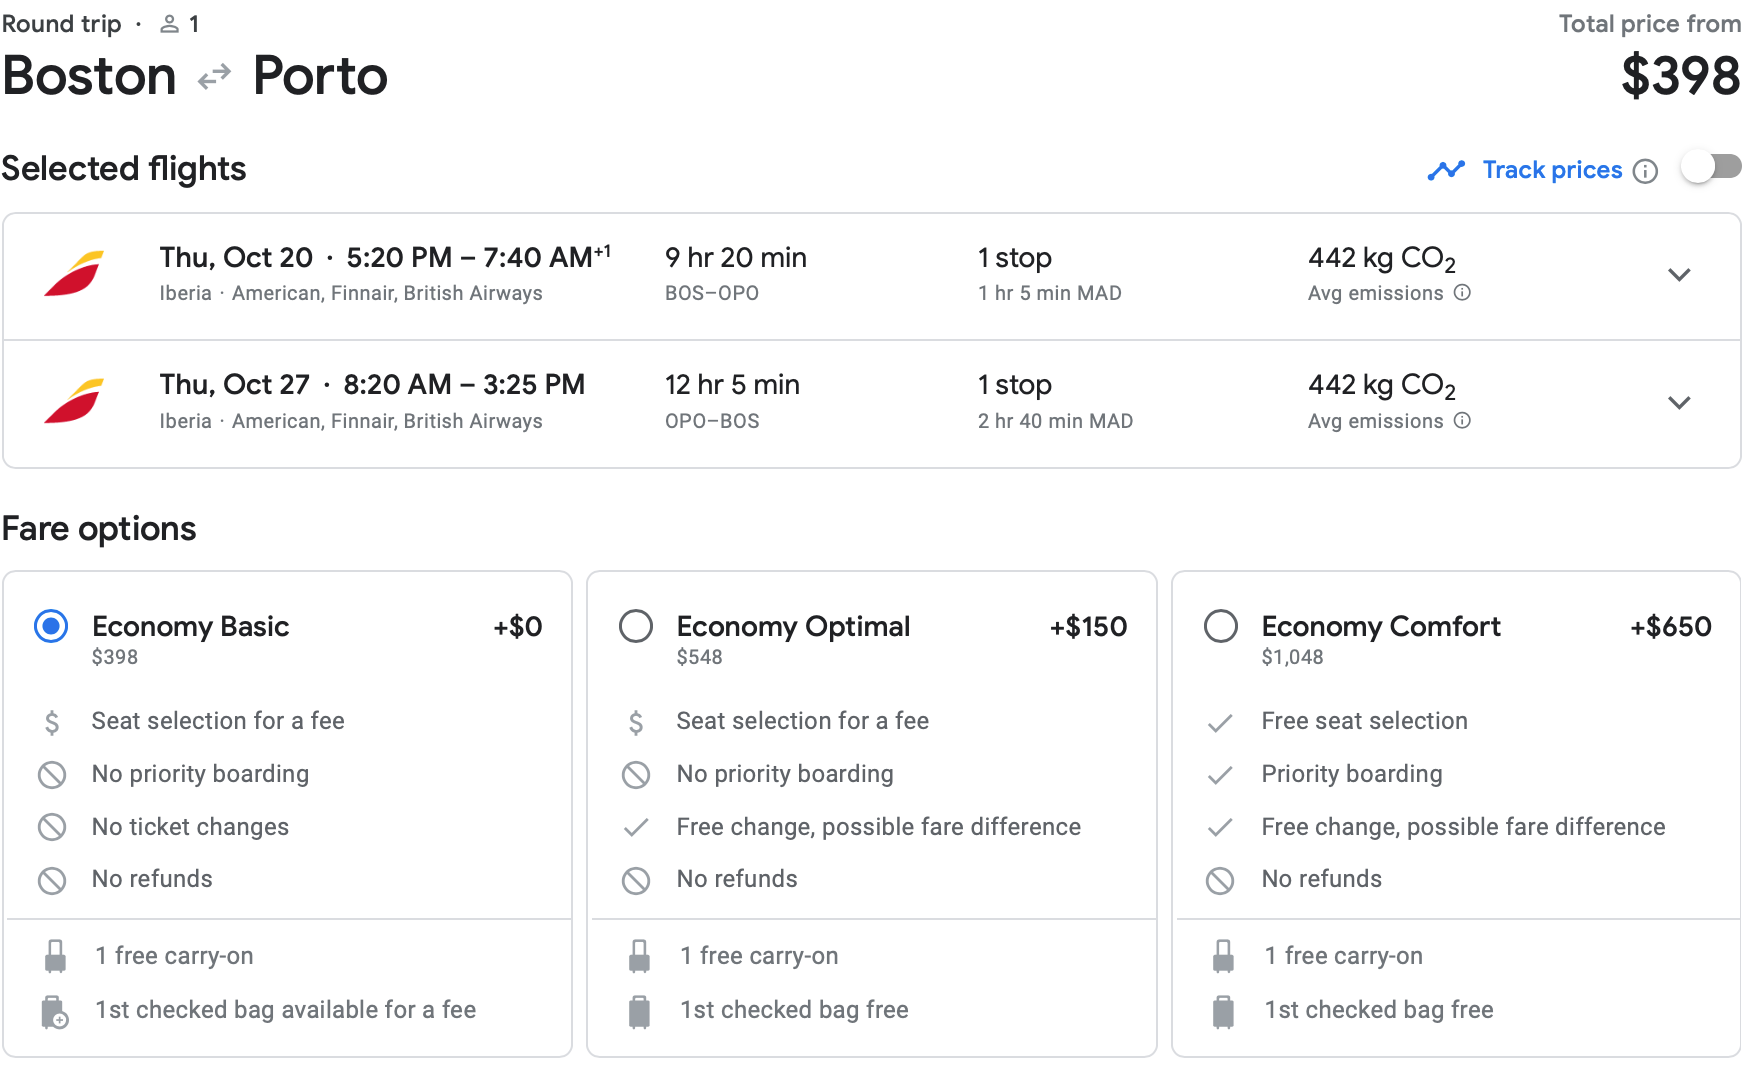Click the info icon next to Track prices
1756x1068 pixels.
[x=1645, y=172]
